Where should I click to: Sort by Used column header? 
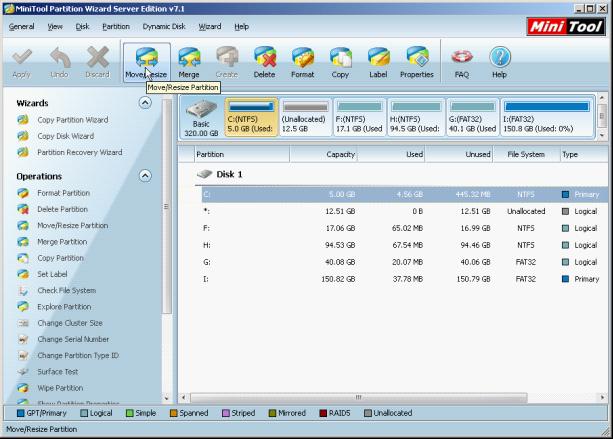point(391,154)
